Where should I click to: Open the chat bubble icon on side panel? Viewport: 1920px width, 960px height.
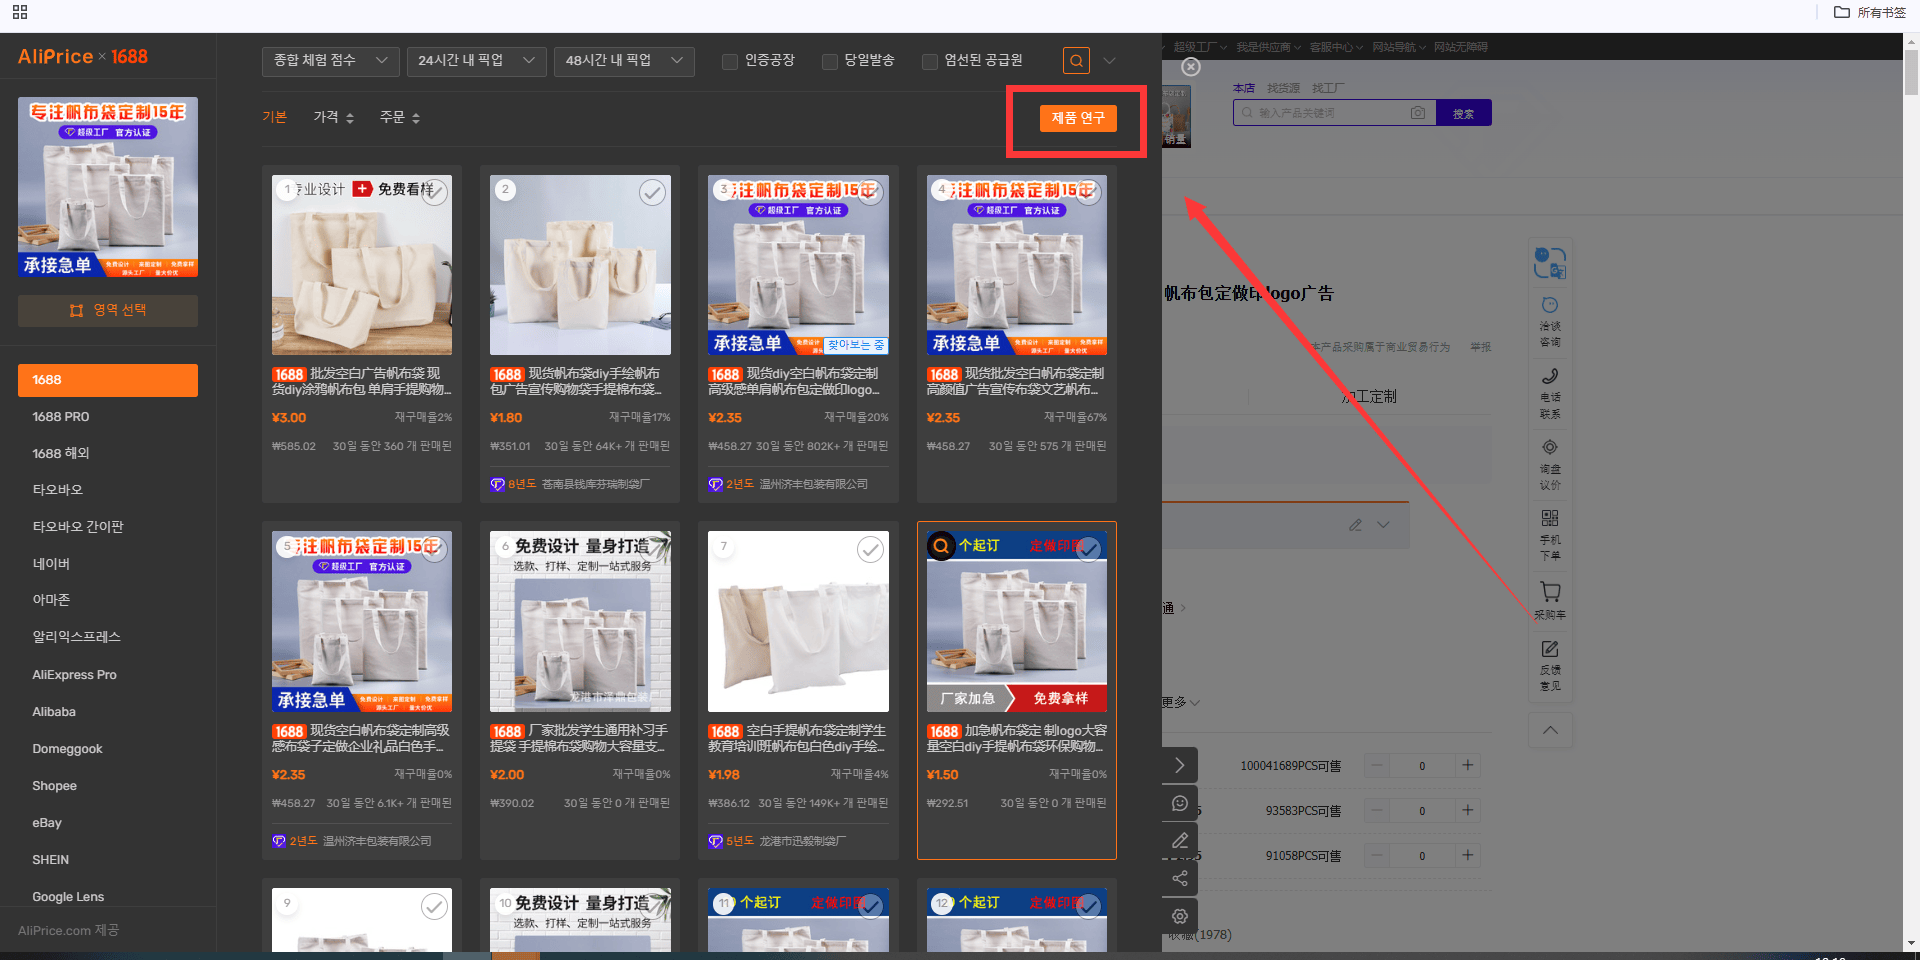[1180, 803]
